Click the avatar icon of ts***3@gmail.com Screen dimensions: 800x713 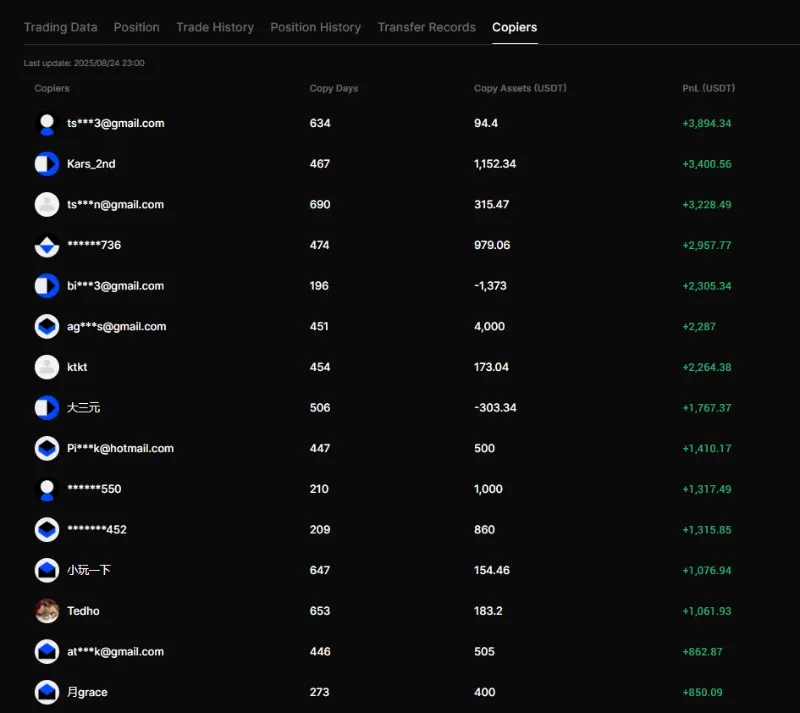47,124
